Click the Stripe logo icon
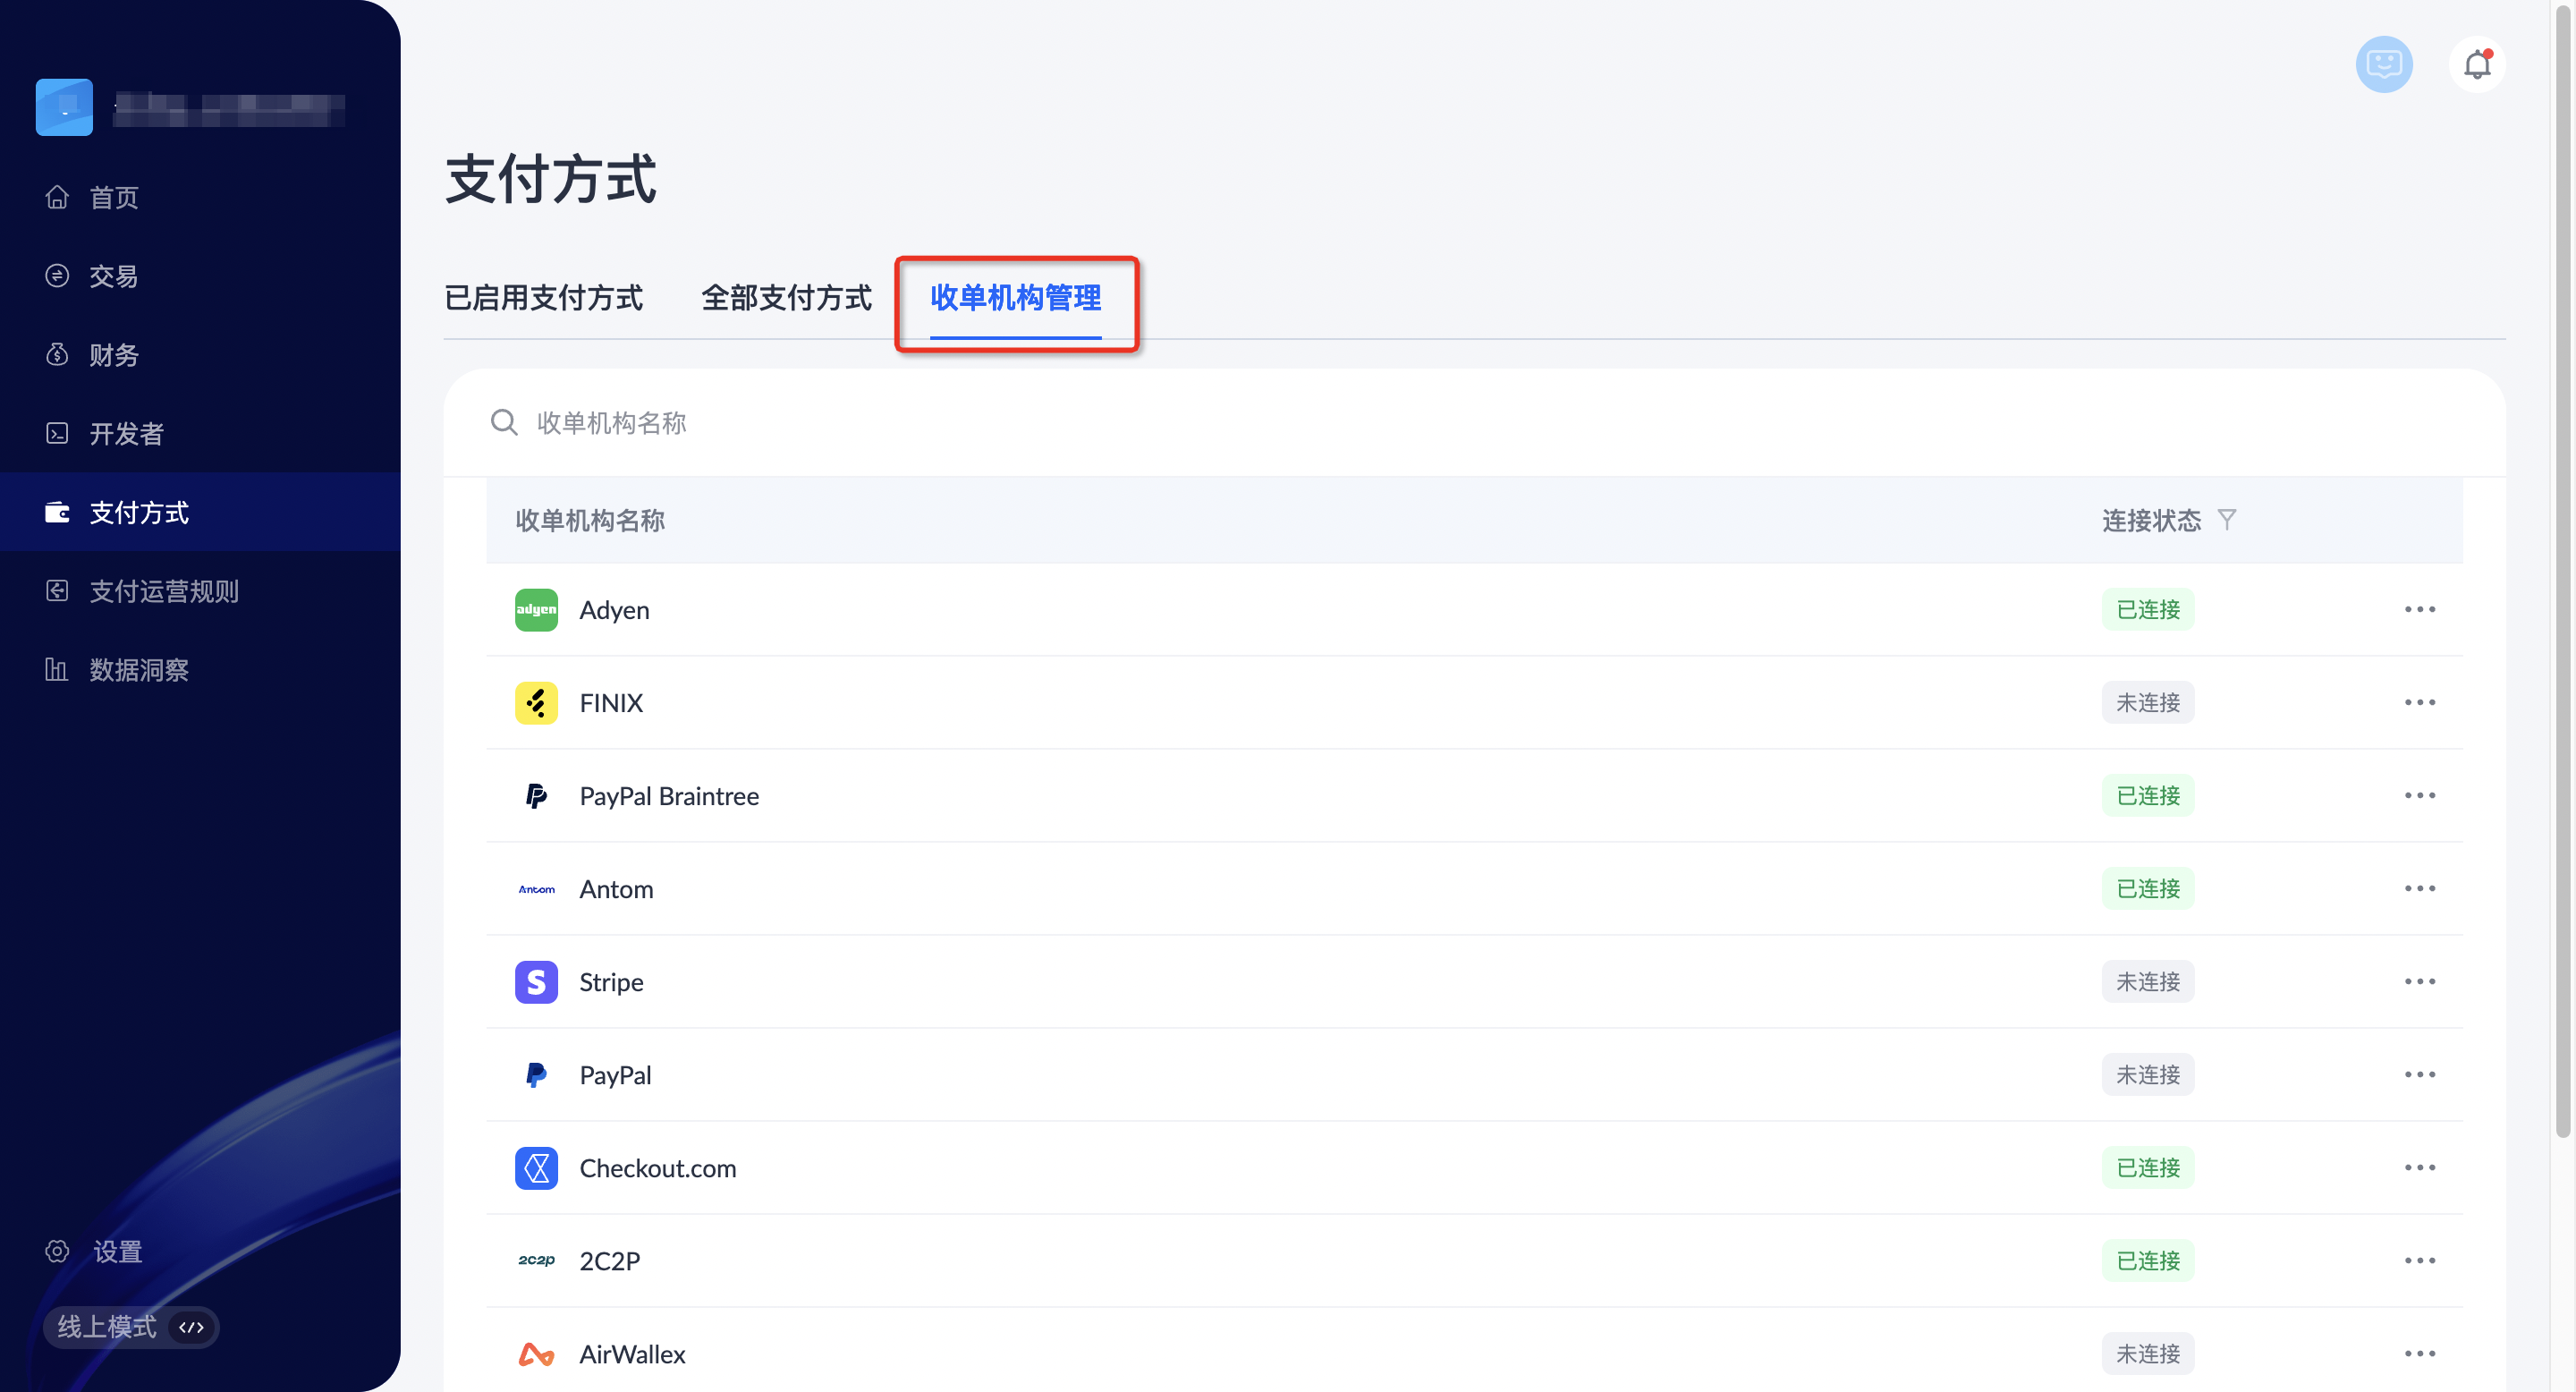This screenshot has width=2576, height=1392. click(x=536, y=982)
